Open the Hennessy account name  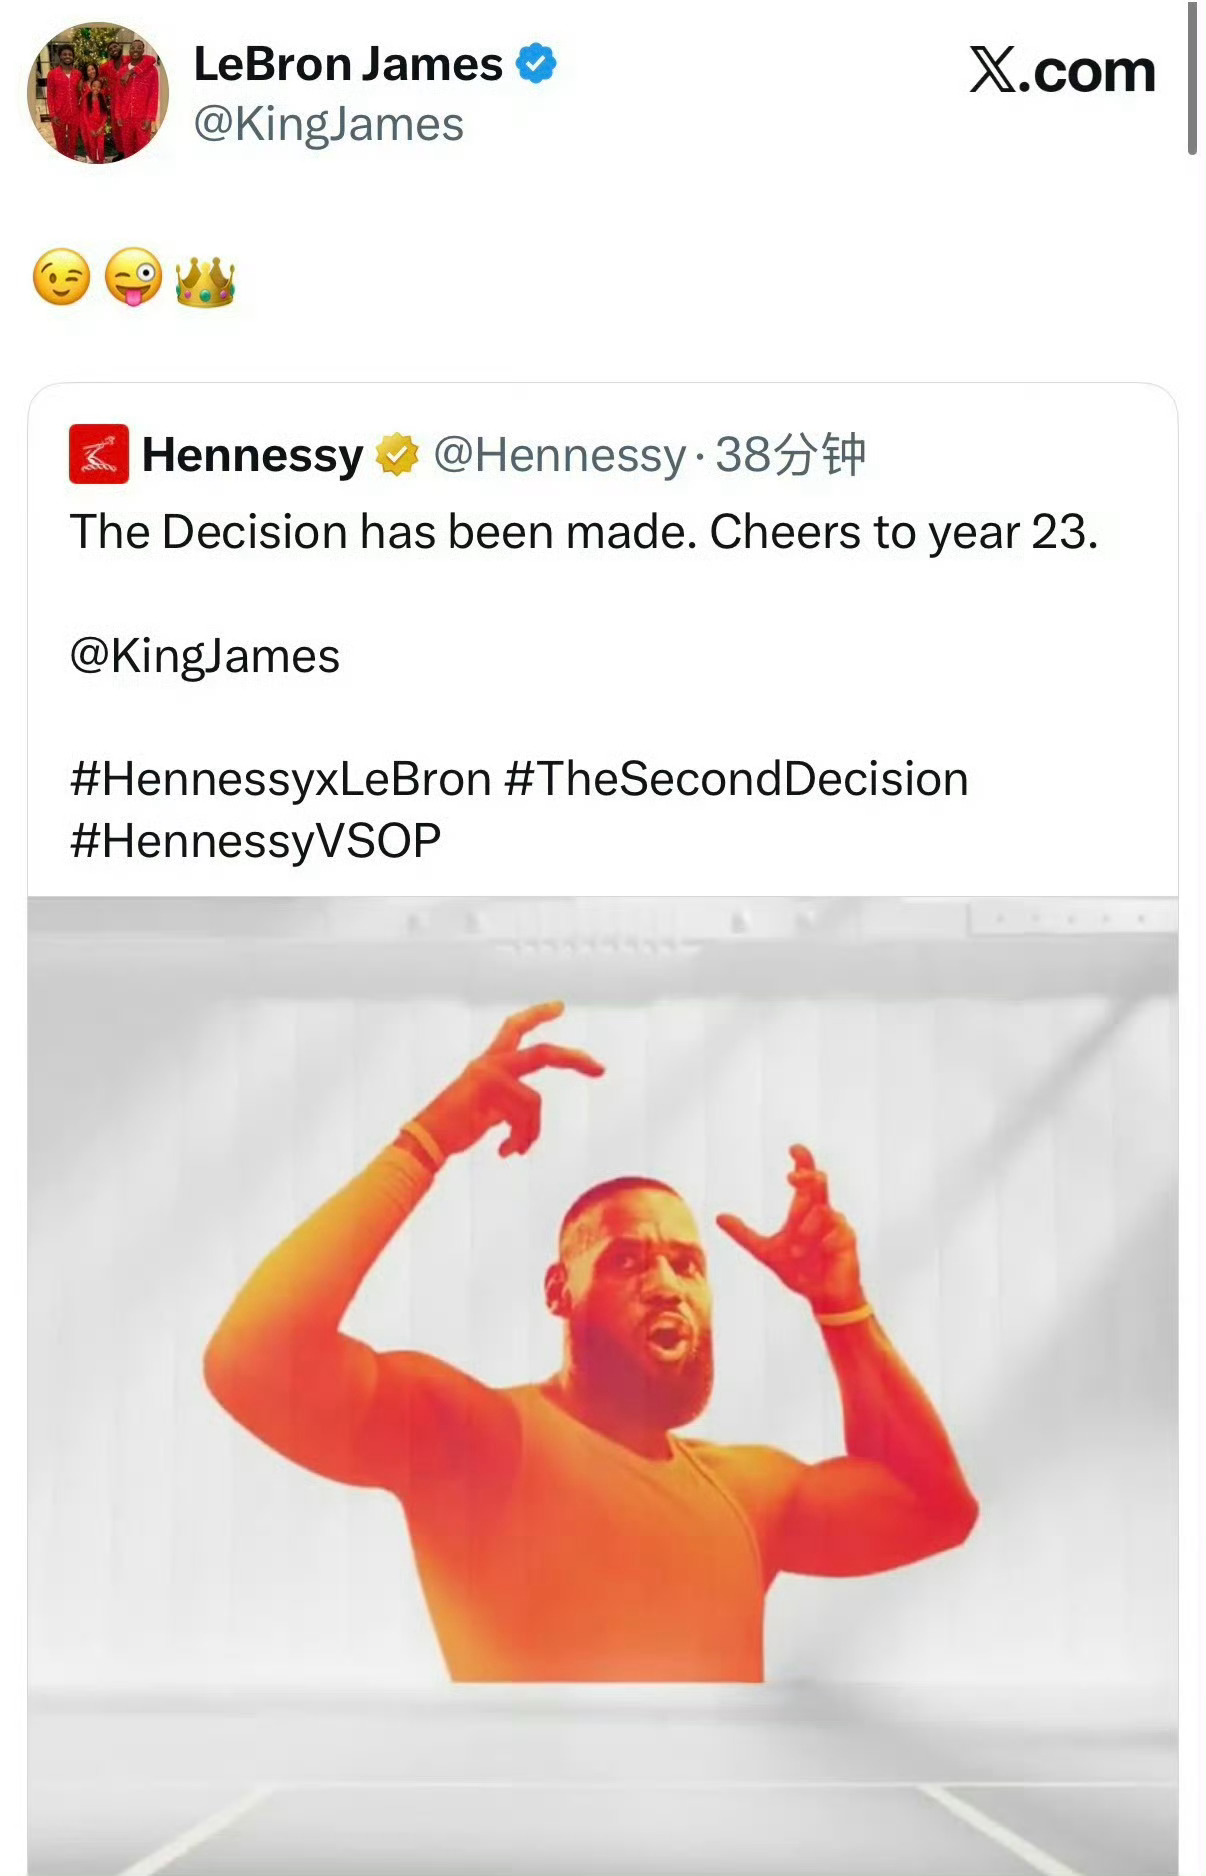click(253, 455)
